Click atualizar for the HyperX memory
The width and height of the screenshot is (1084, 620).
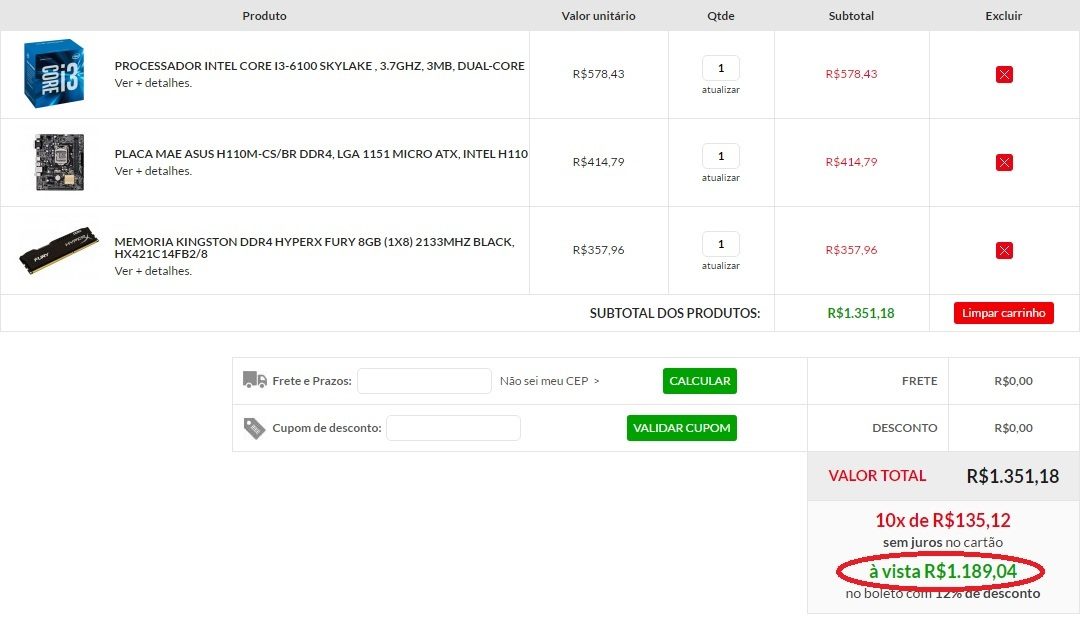pos(720,265)
